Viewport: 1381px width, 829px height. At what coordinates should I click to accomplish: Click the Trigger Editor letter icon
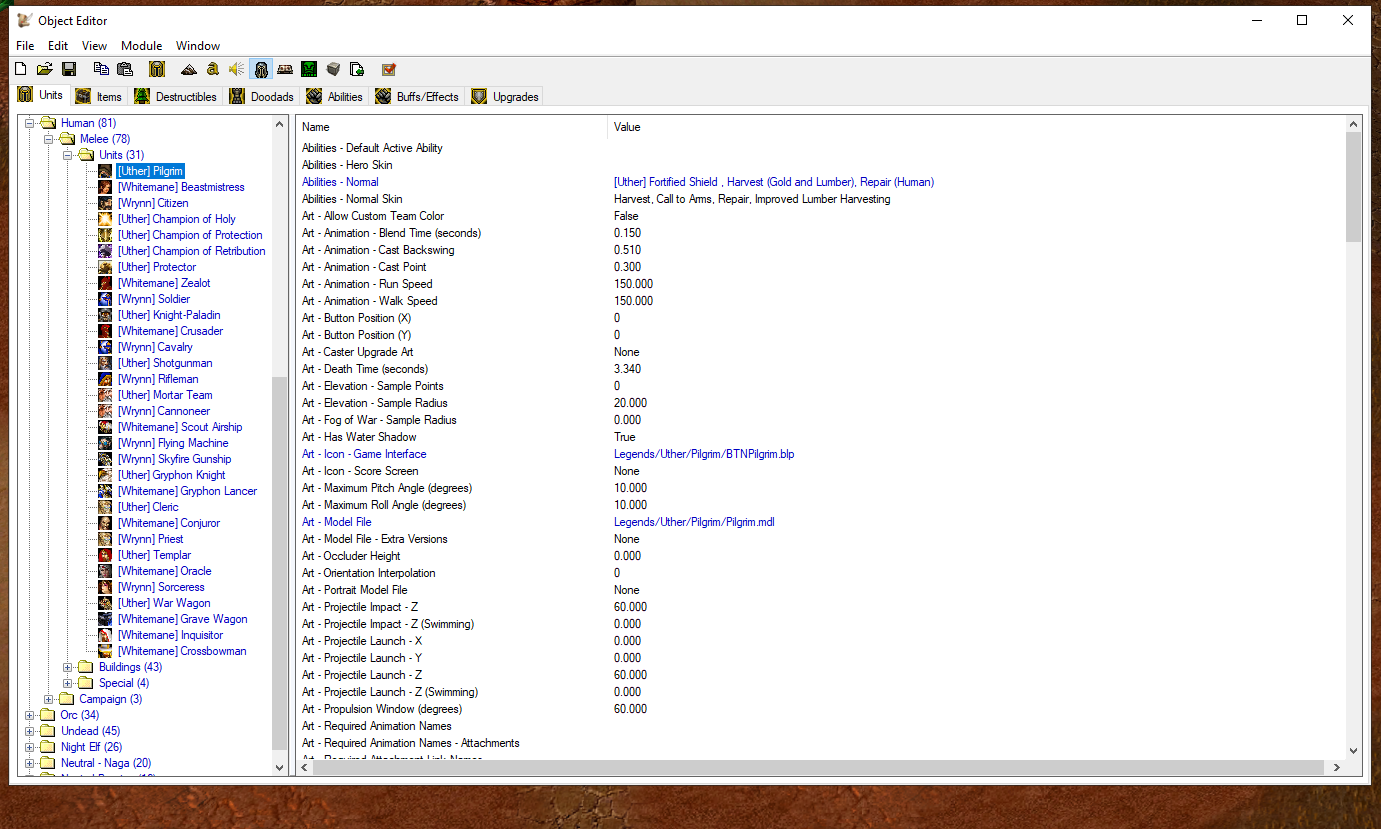coord(212,69)
